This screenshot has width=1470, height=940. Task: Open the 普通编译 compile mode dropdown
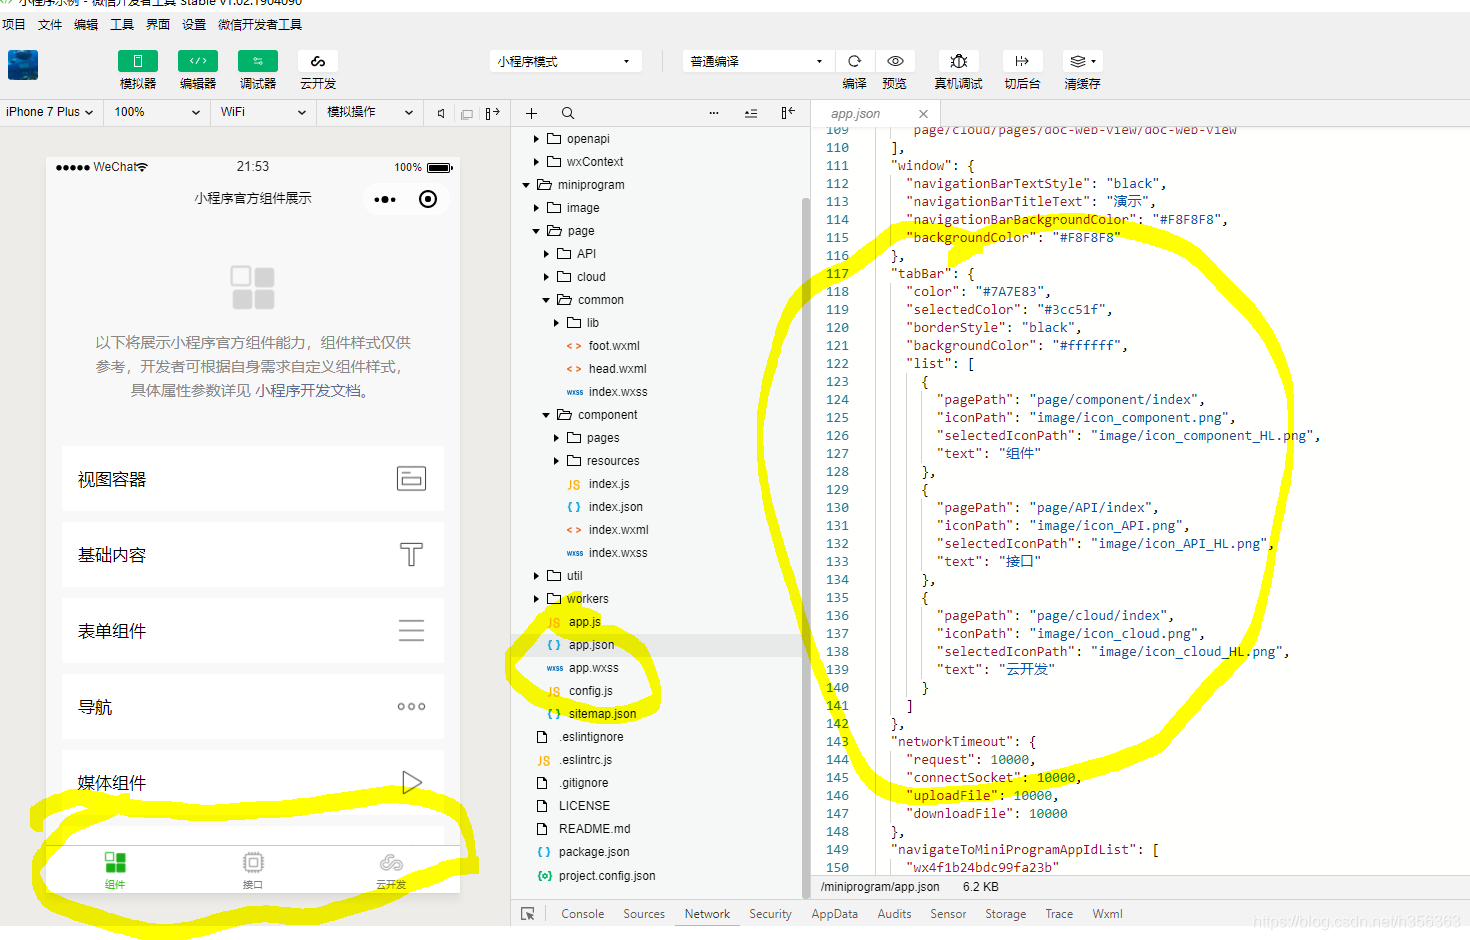click(x=758, y=61)
